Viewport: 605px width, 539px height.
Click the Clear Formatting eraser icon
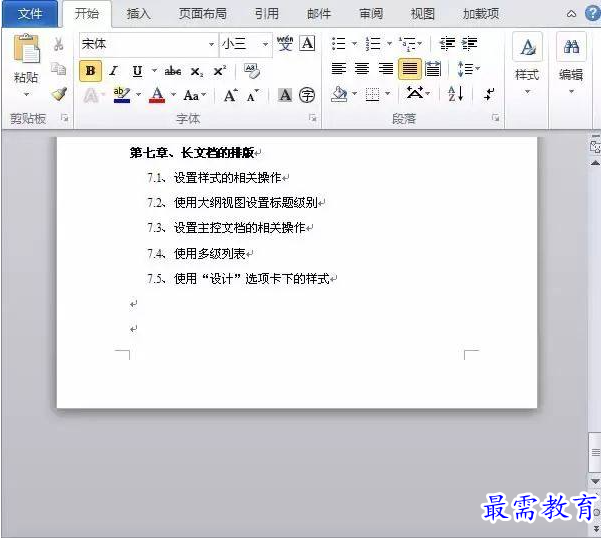click(252, 71)
